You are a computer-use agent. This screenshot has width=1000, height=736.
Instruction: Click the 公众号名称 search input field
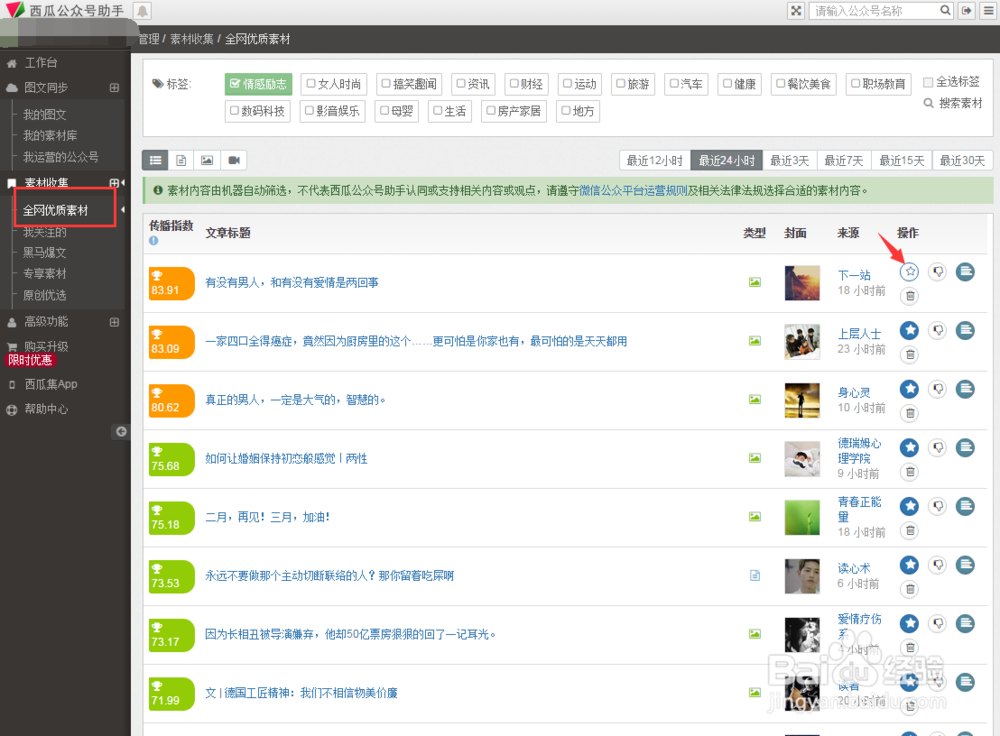874,10
